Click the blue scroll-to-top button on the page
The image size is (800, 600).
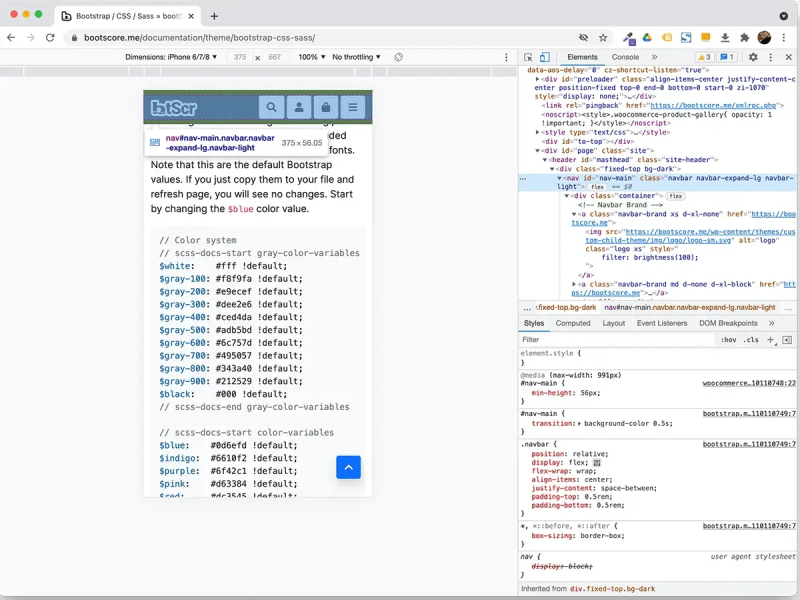pos(348,467)
